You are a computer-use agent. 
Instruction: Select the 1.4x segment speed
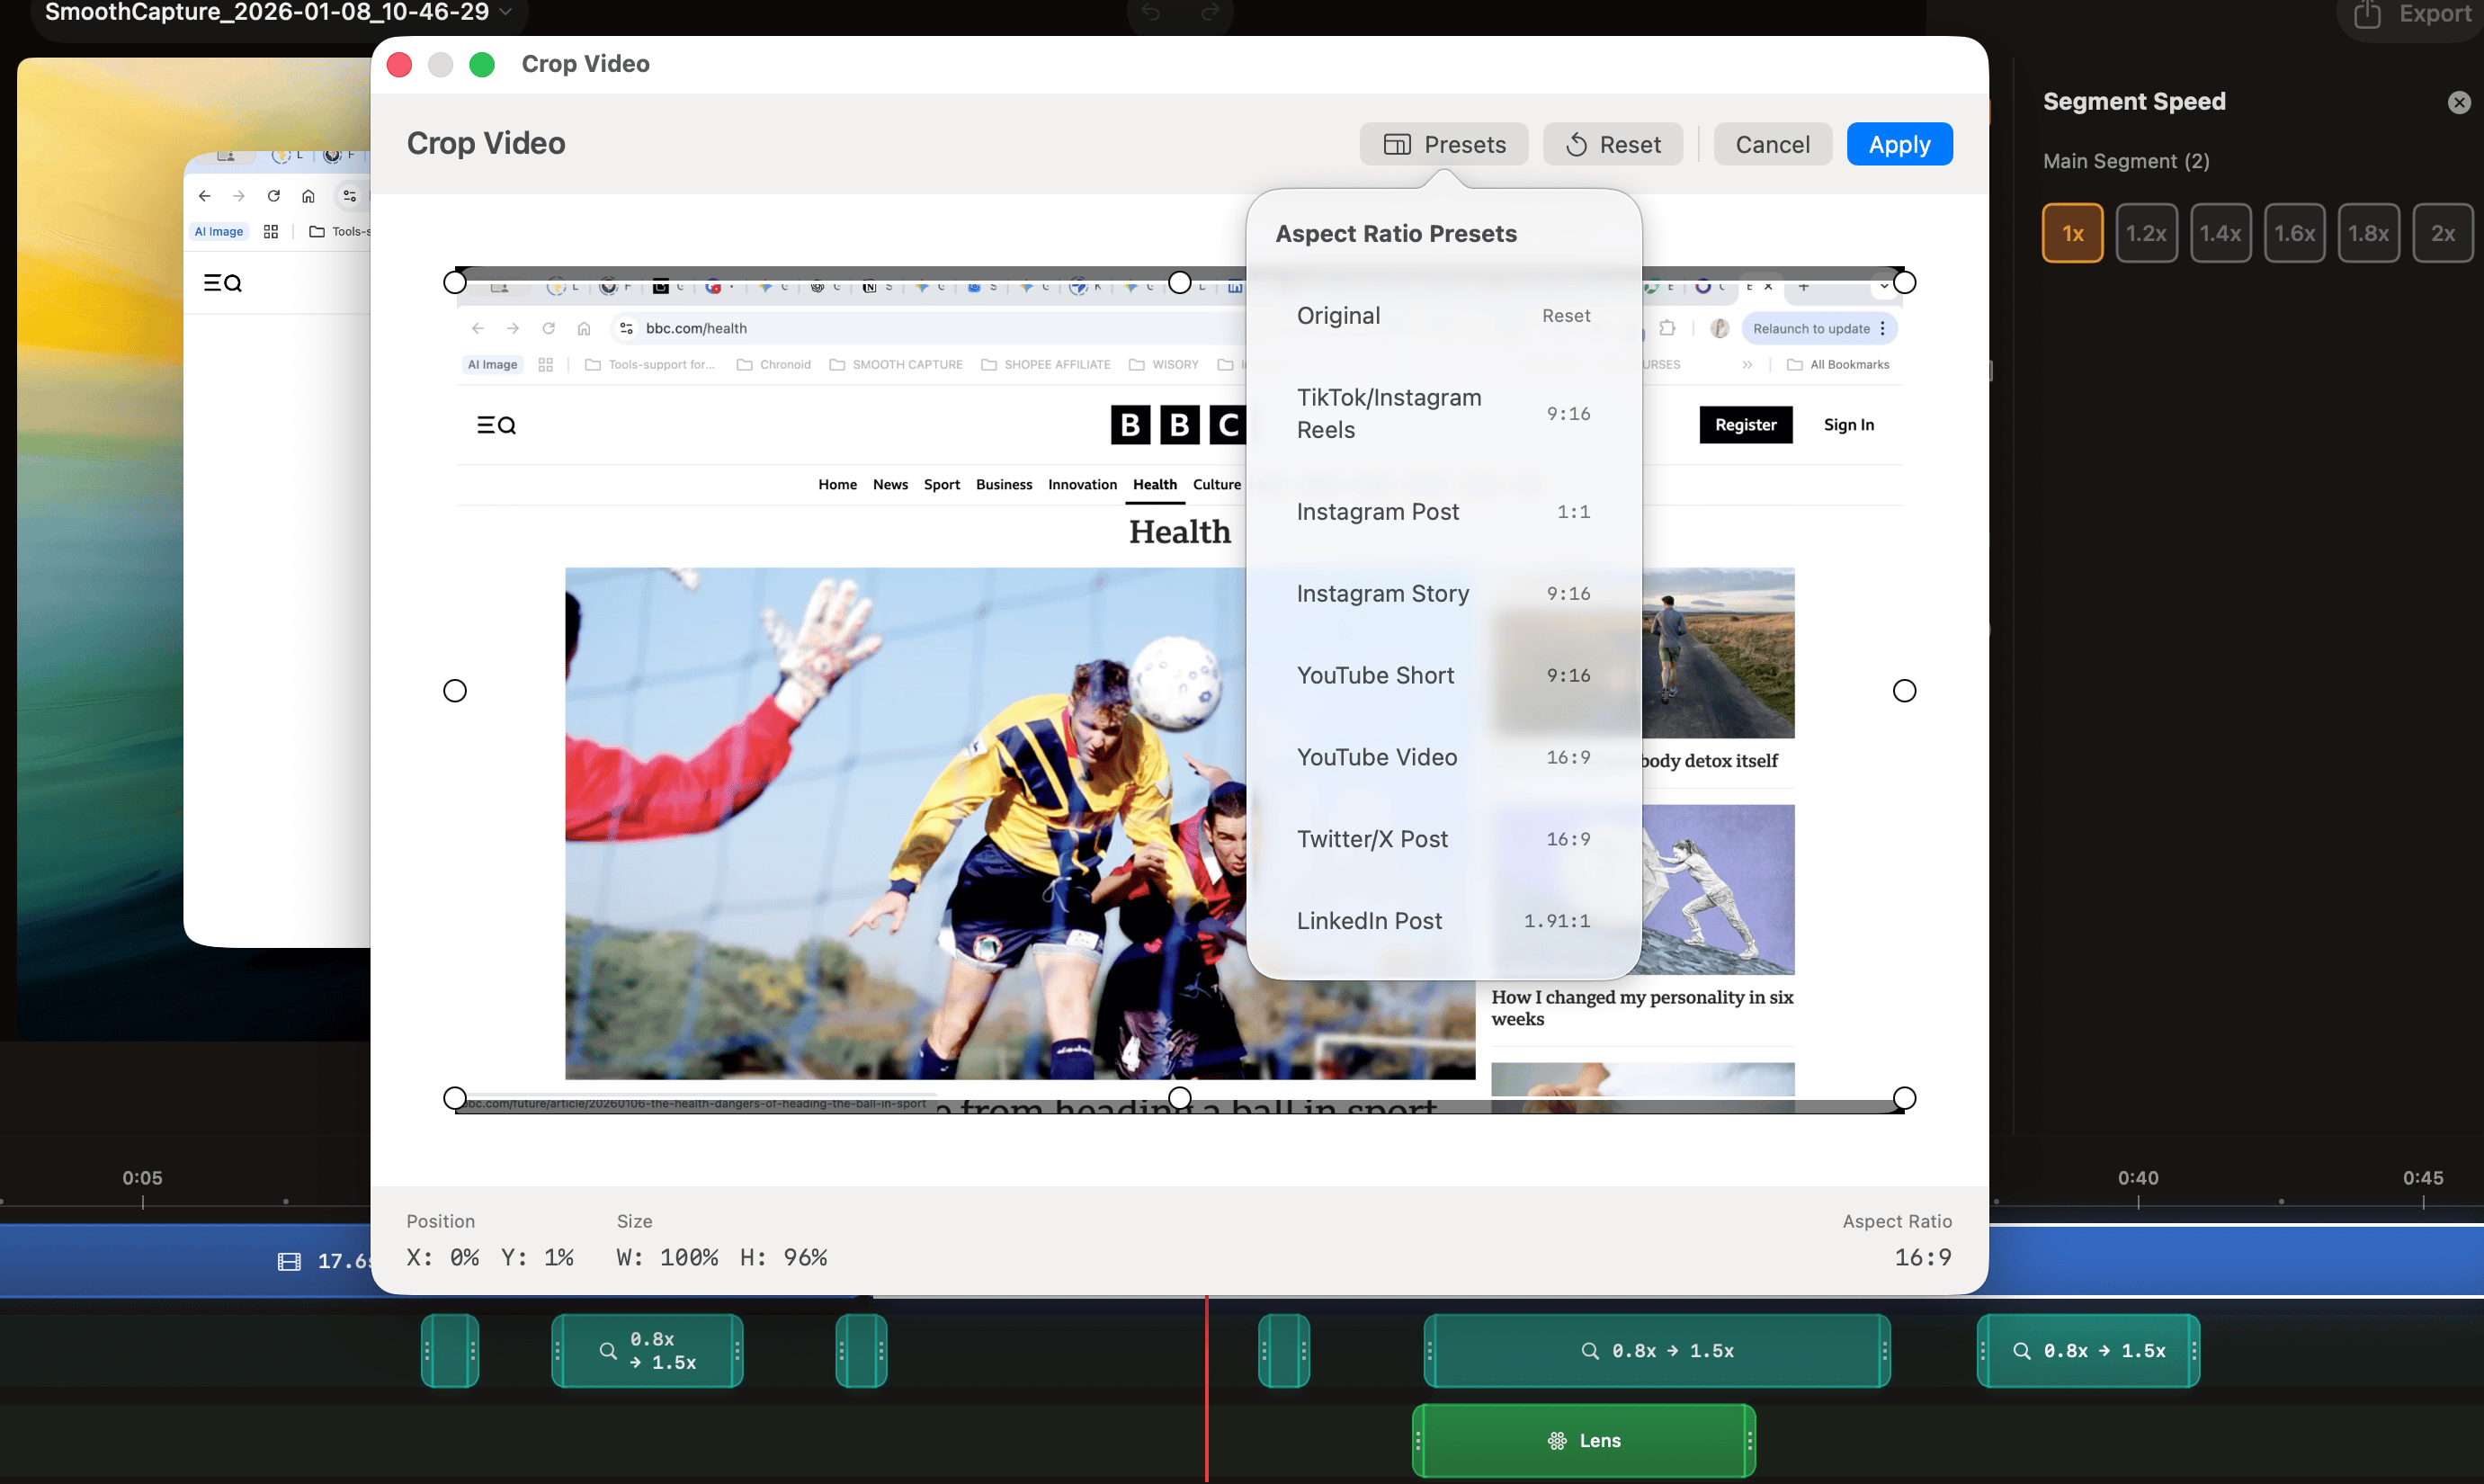pos(2220,233)
